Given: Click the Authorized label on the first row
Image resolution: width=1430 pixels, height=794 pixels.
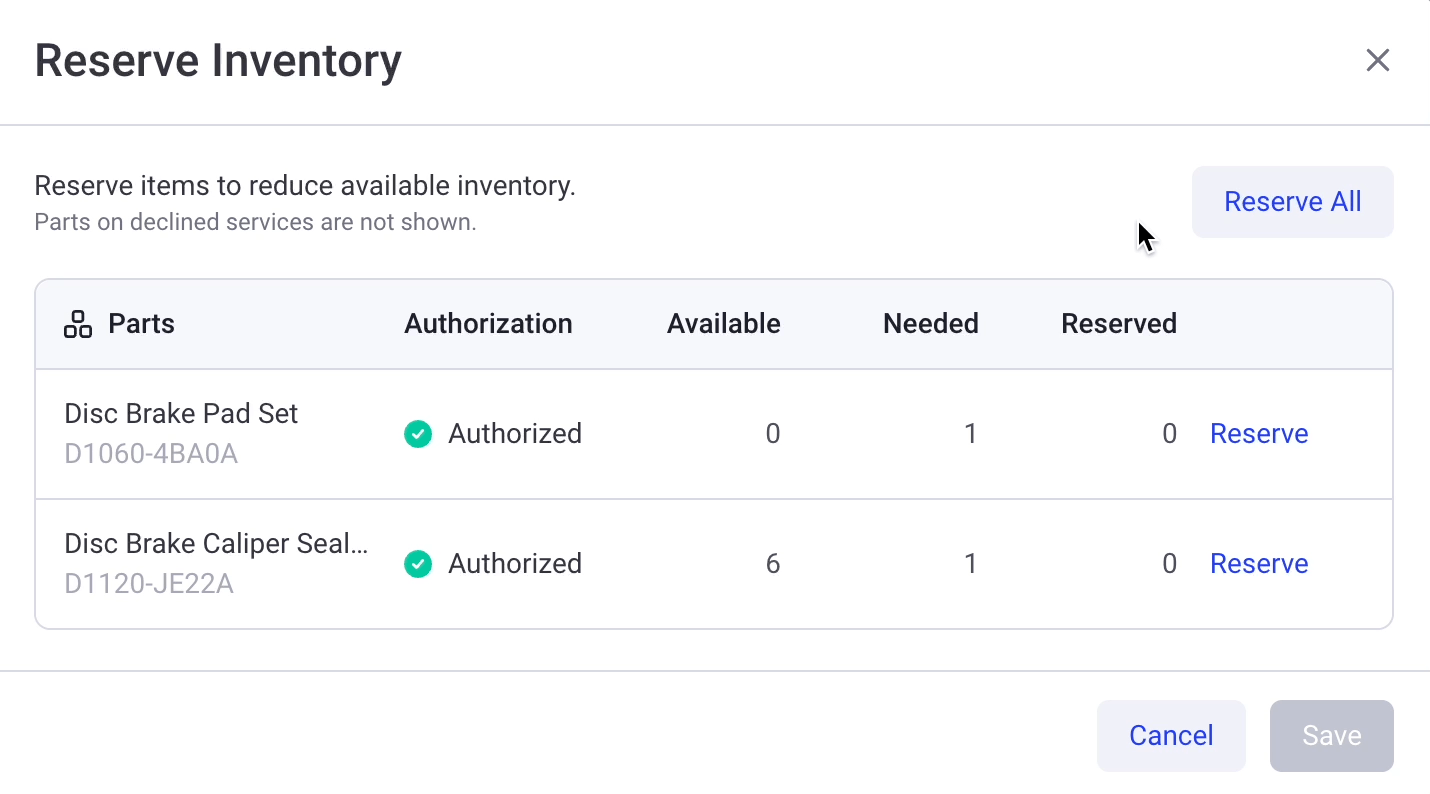Looking at the screenshot, I should [x=515, y=434].
